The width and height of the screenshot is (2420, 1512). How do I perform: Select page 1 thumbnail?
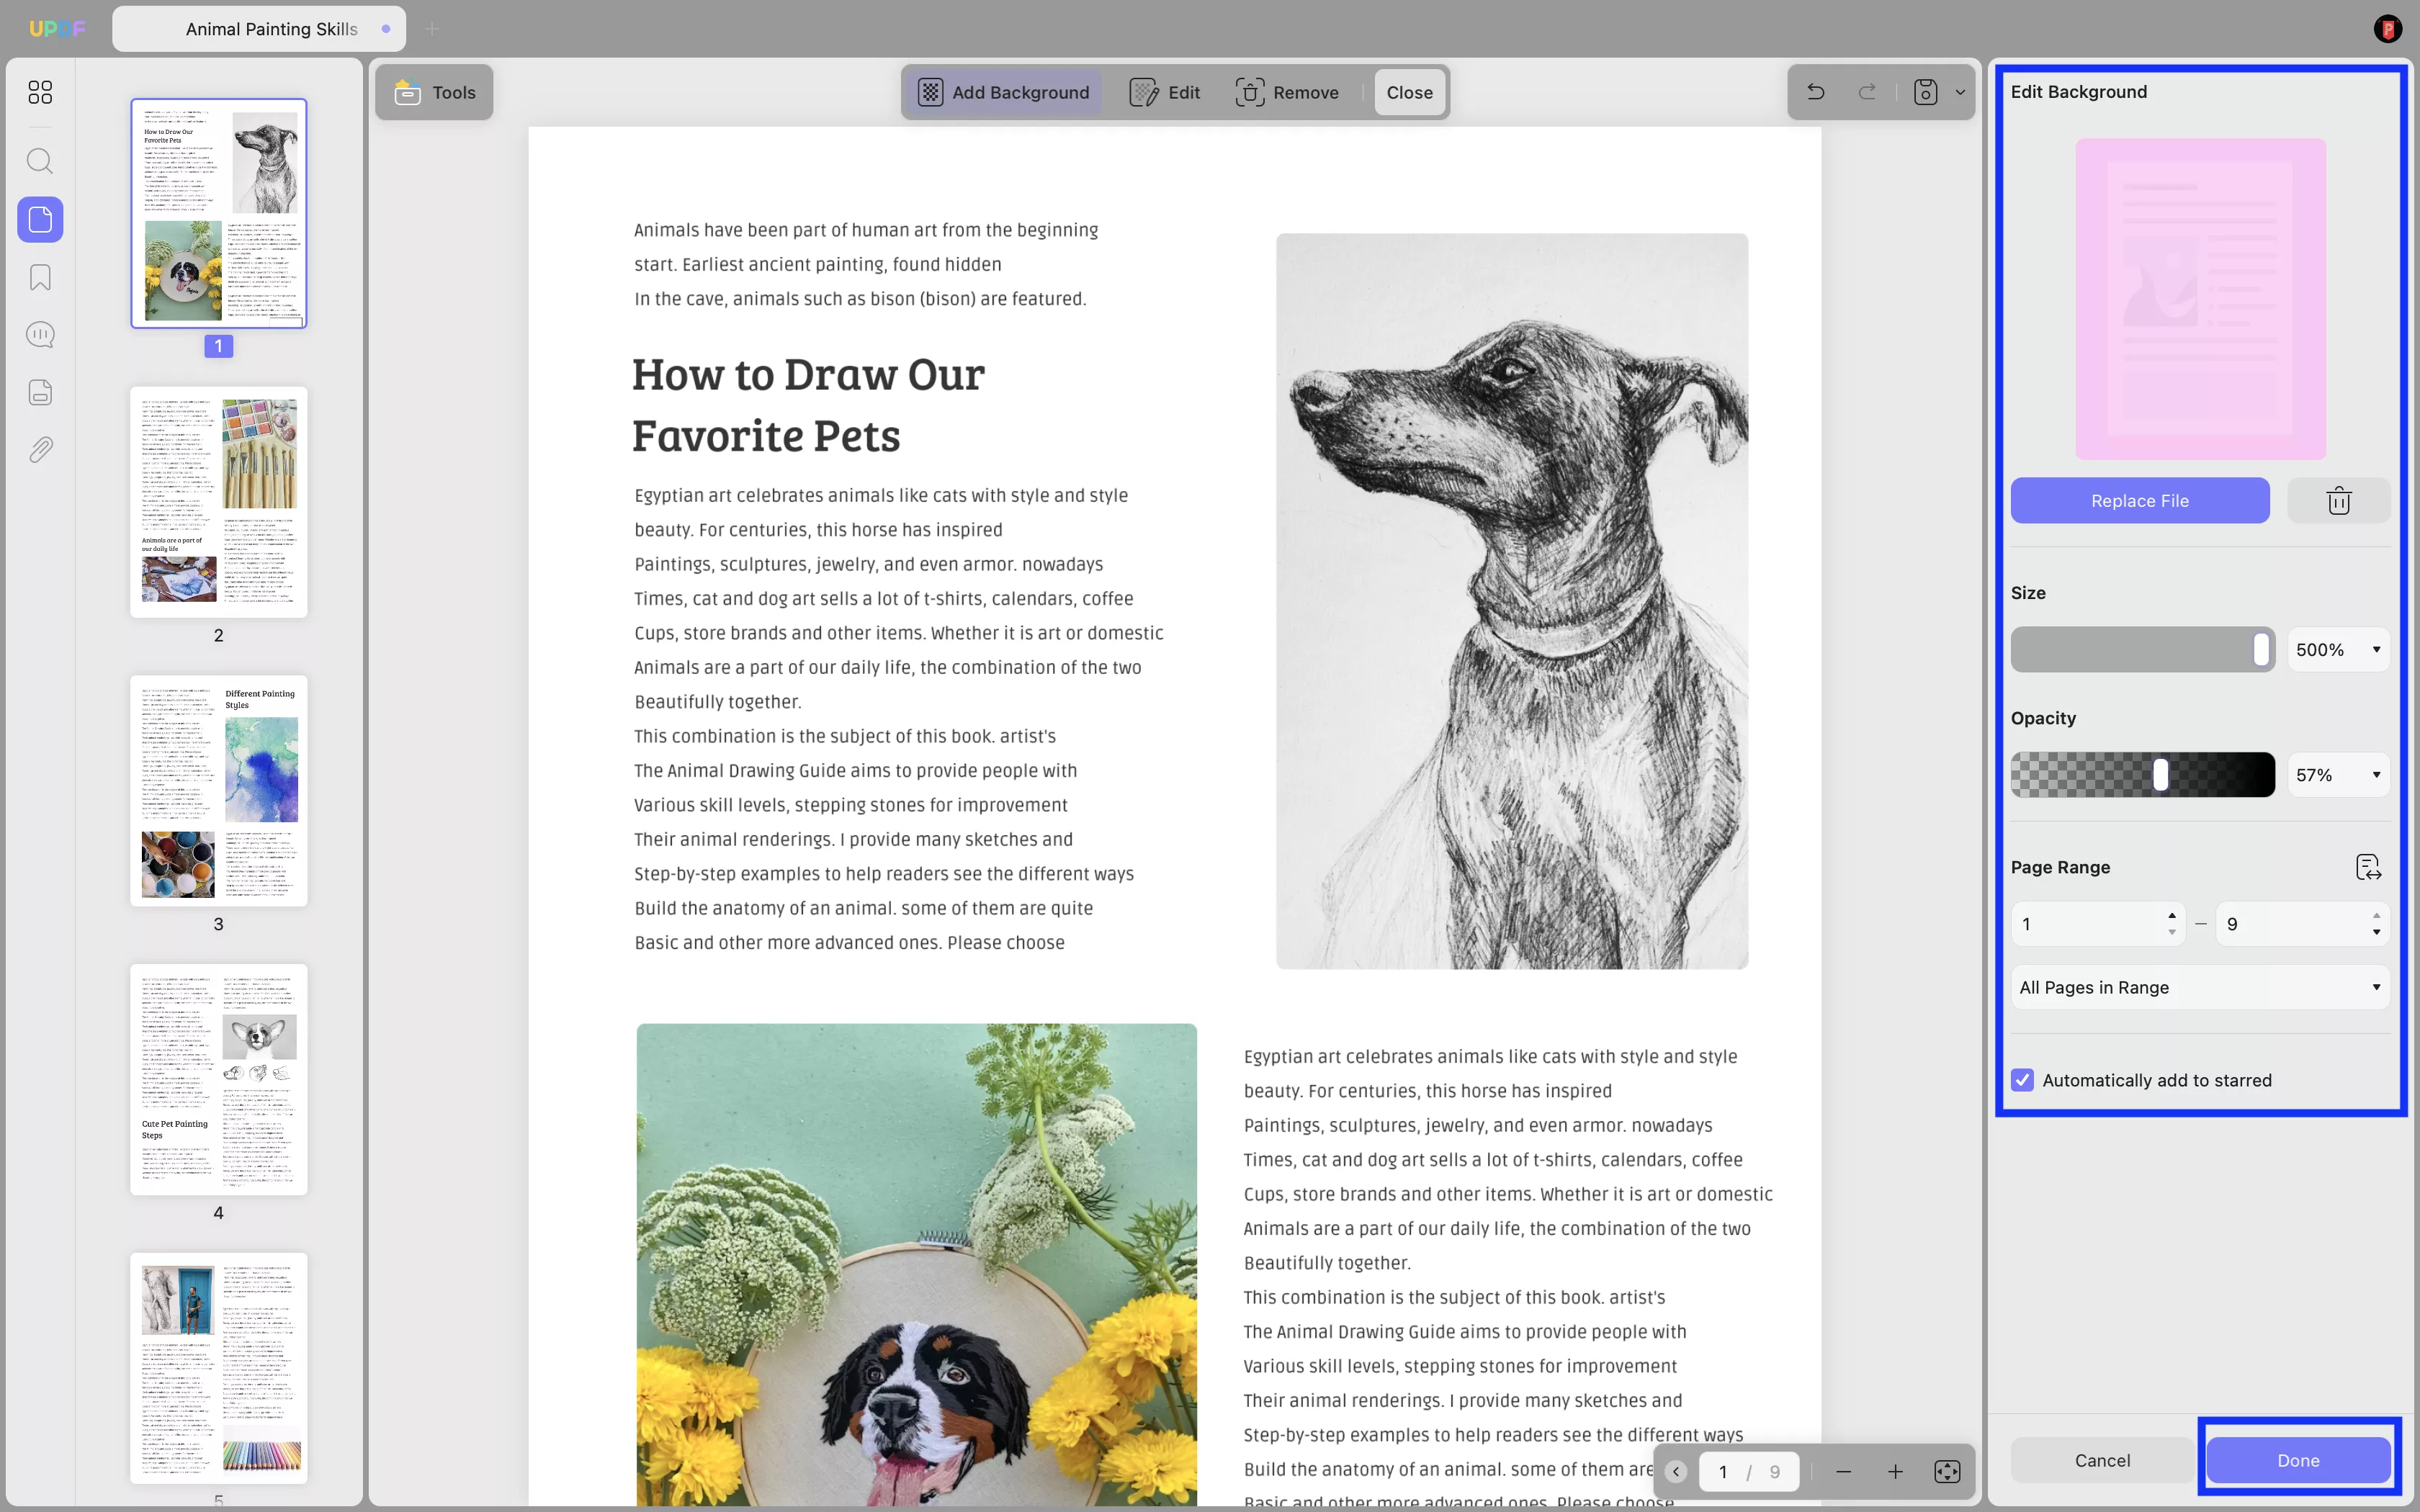(219, 213)
